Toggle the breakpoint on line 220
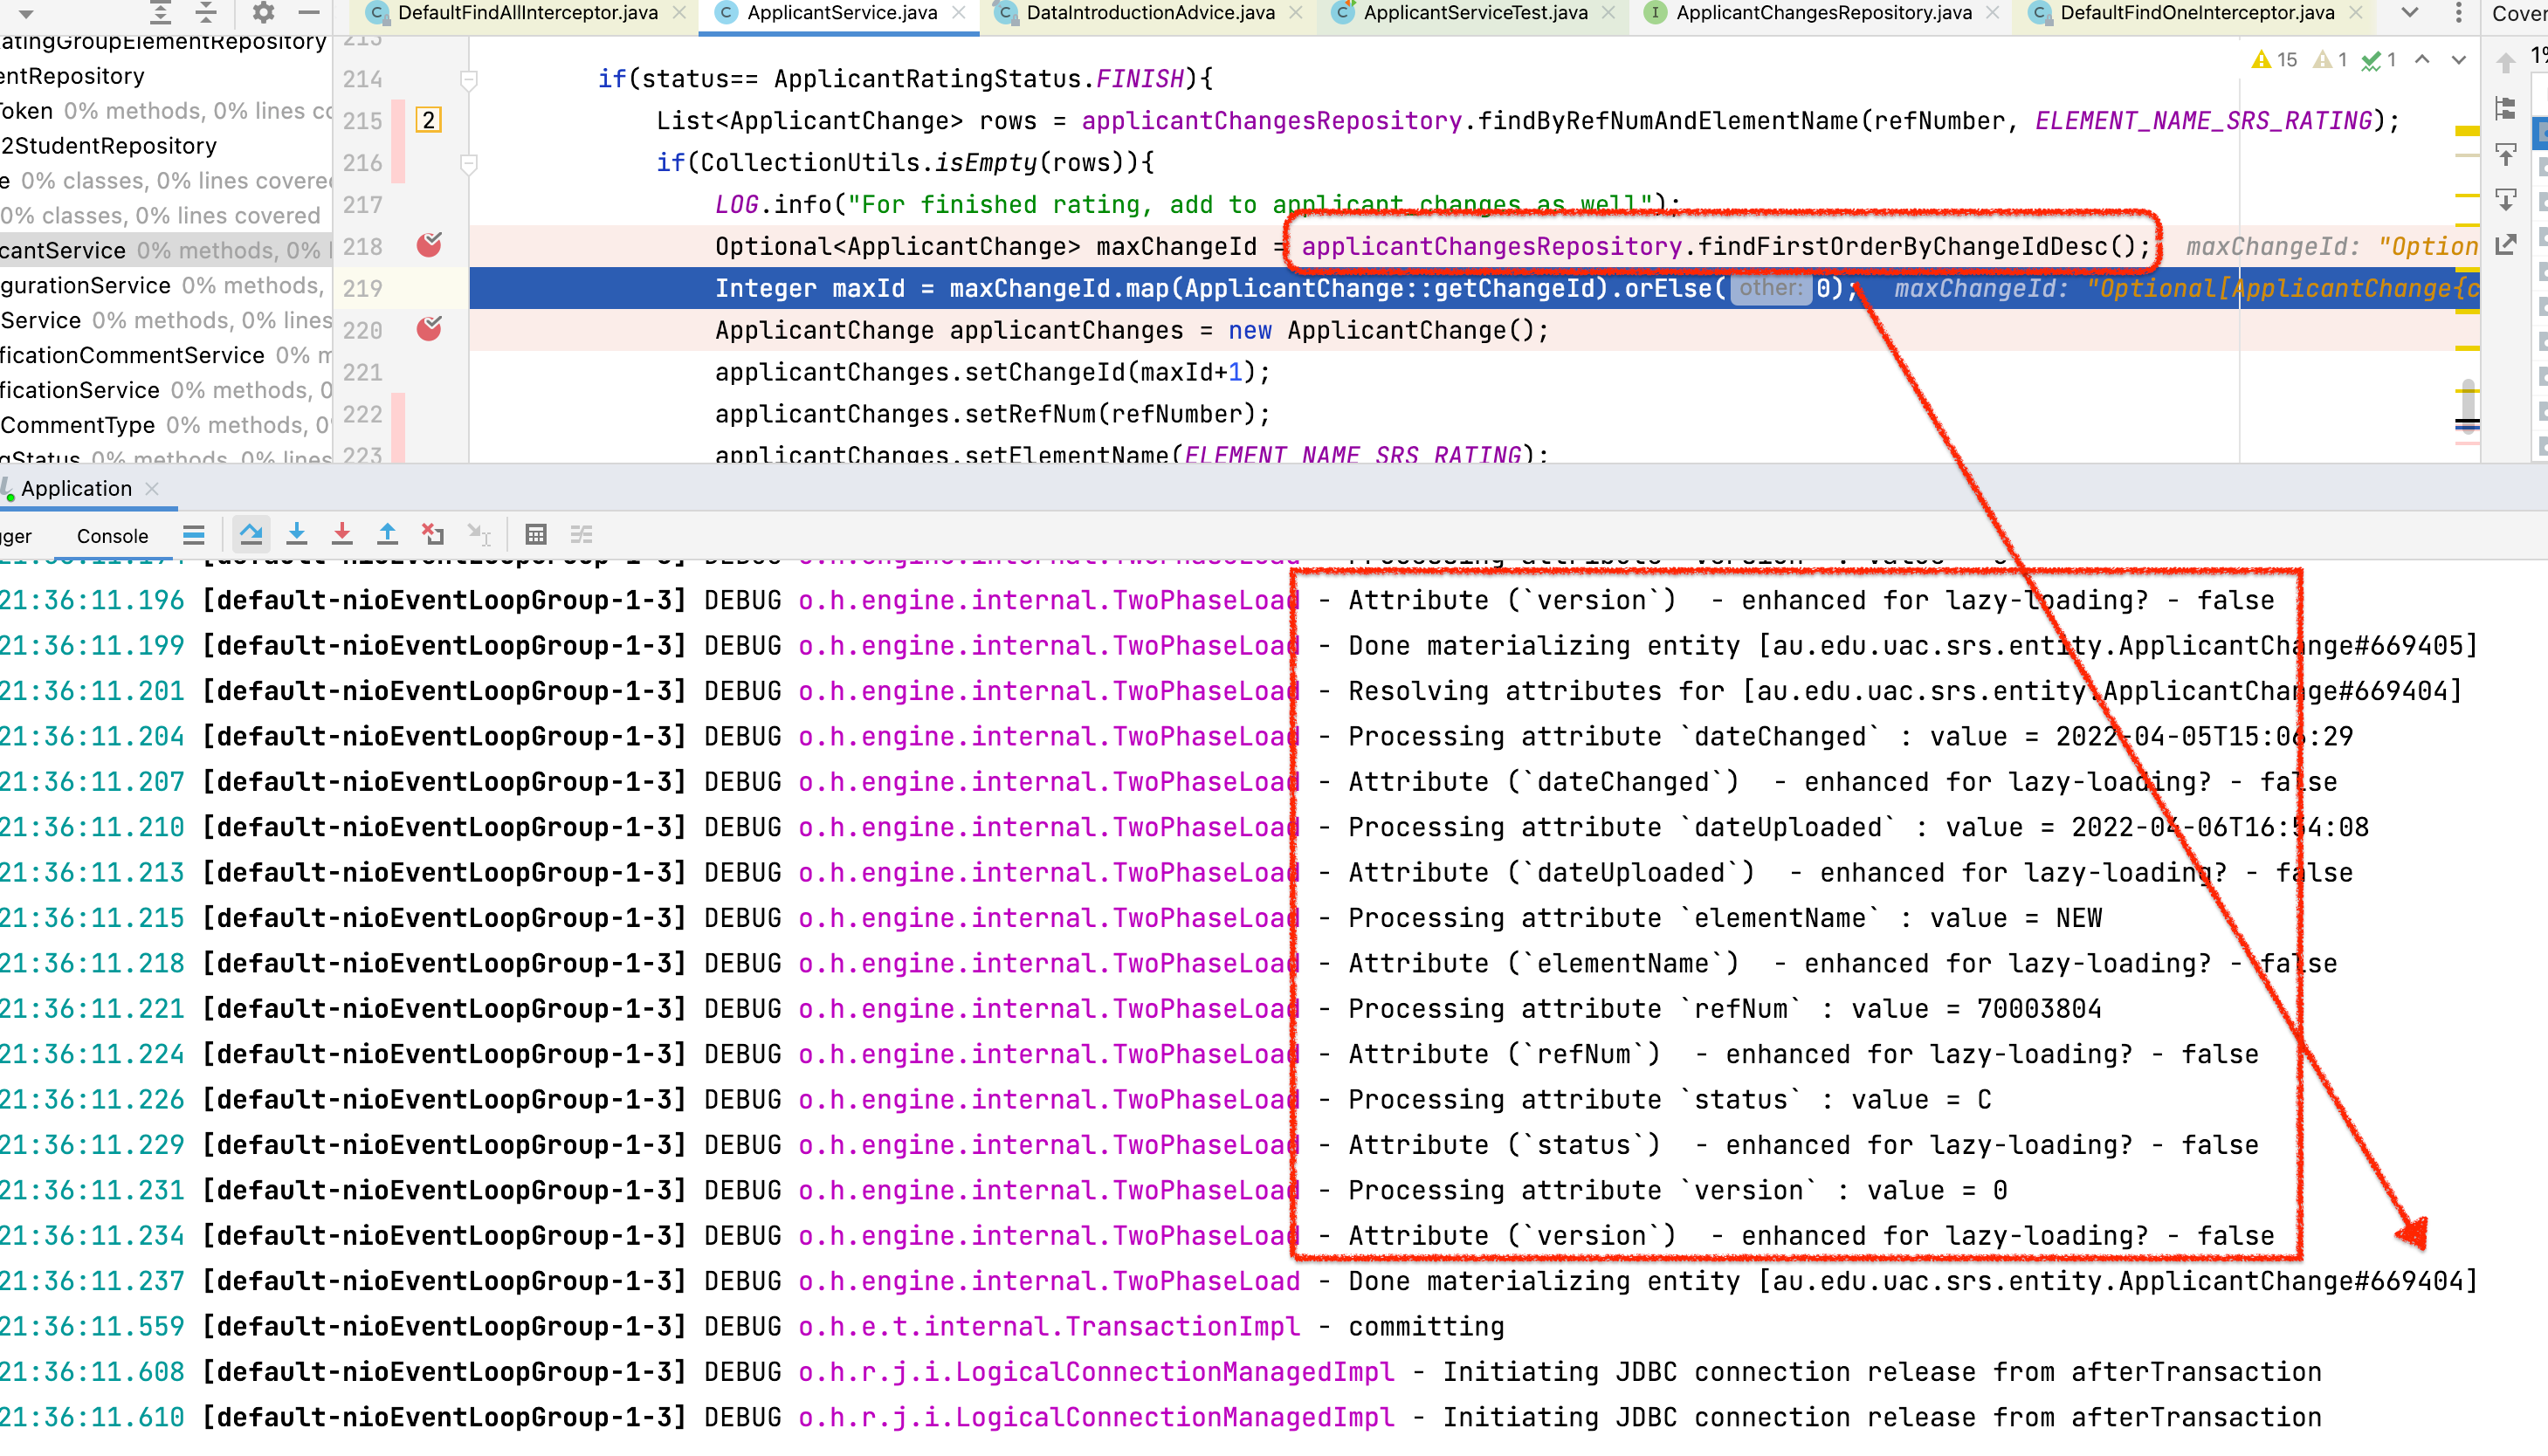The height and width of the screenshot is (1456, 2548). [x=429, y=329]
